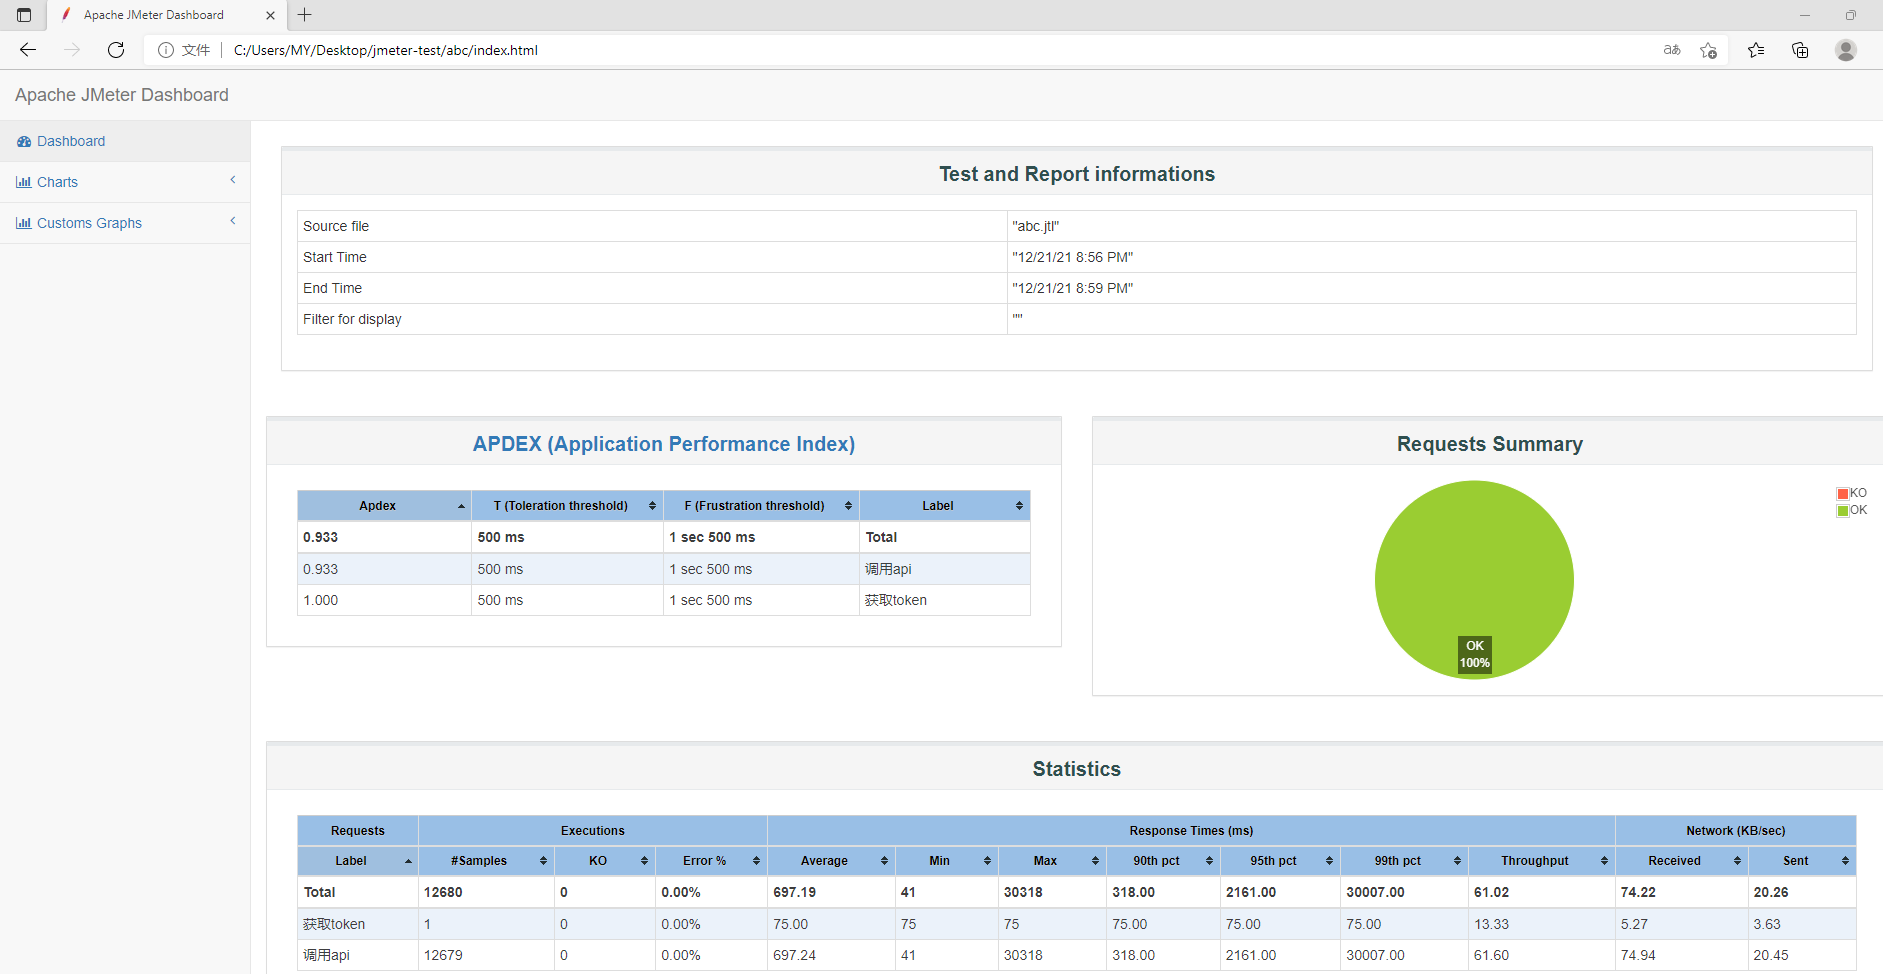The height and width of the screenshot is (974, 1883).
Task: Sort Statistics table by Label column
Action: 357,861
